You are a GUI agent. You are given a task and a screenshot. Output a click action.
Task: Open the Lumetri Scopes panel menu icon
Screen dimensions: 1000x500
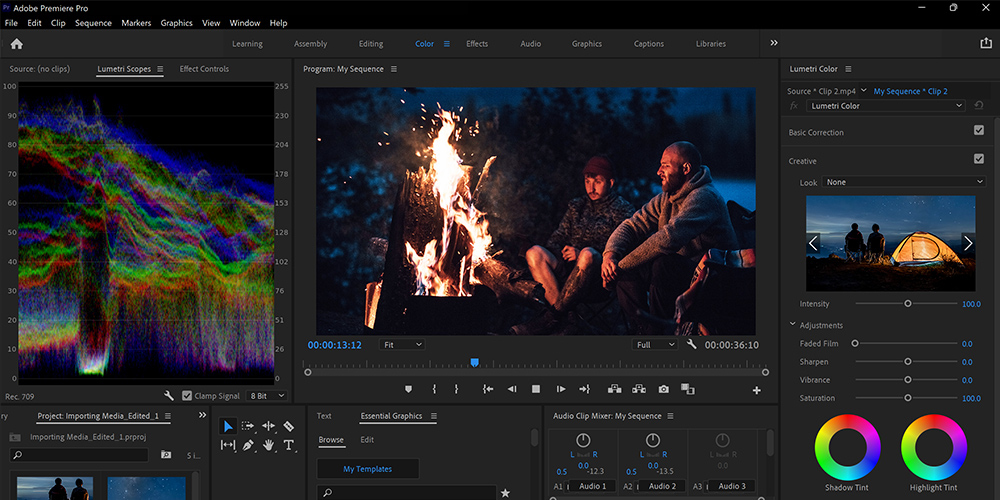click(160, 69)
